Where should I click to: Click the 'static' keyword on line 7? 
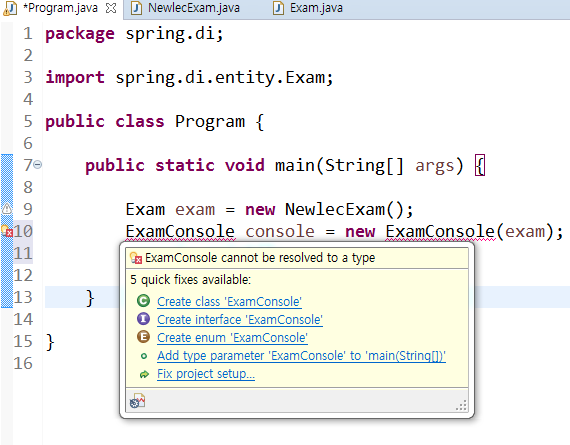coord(185,165)
